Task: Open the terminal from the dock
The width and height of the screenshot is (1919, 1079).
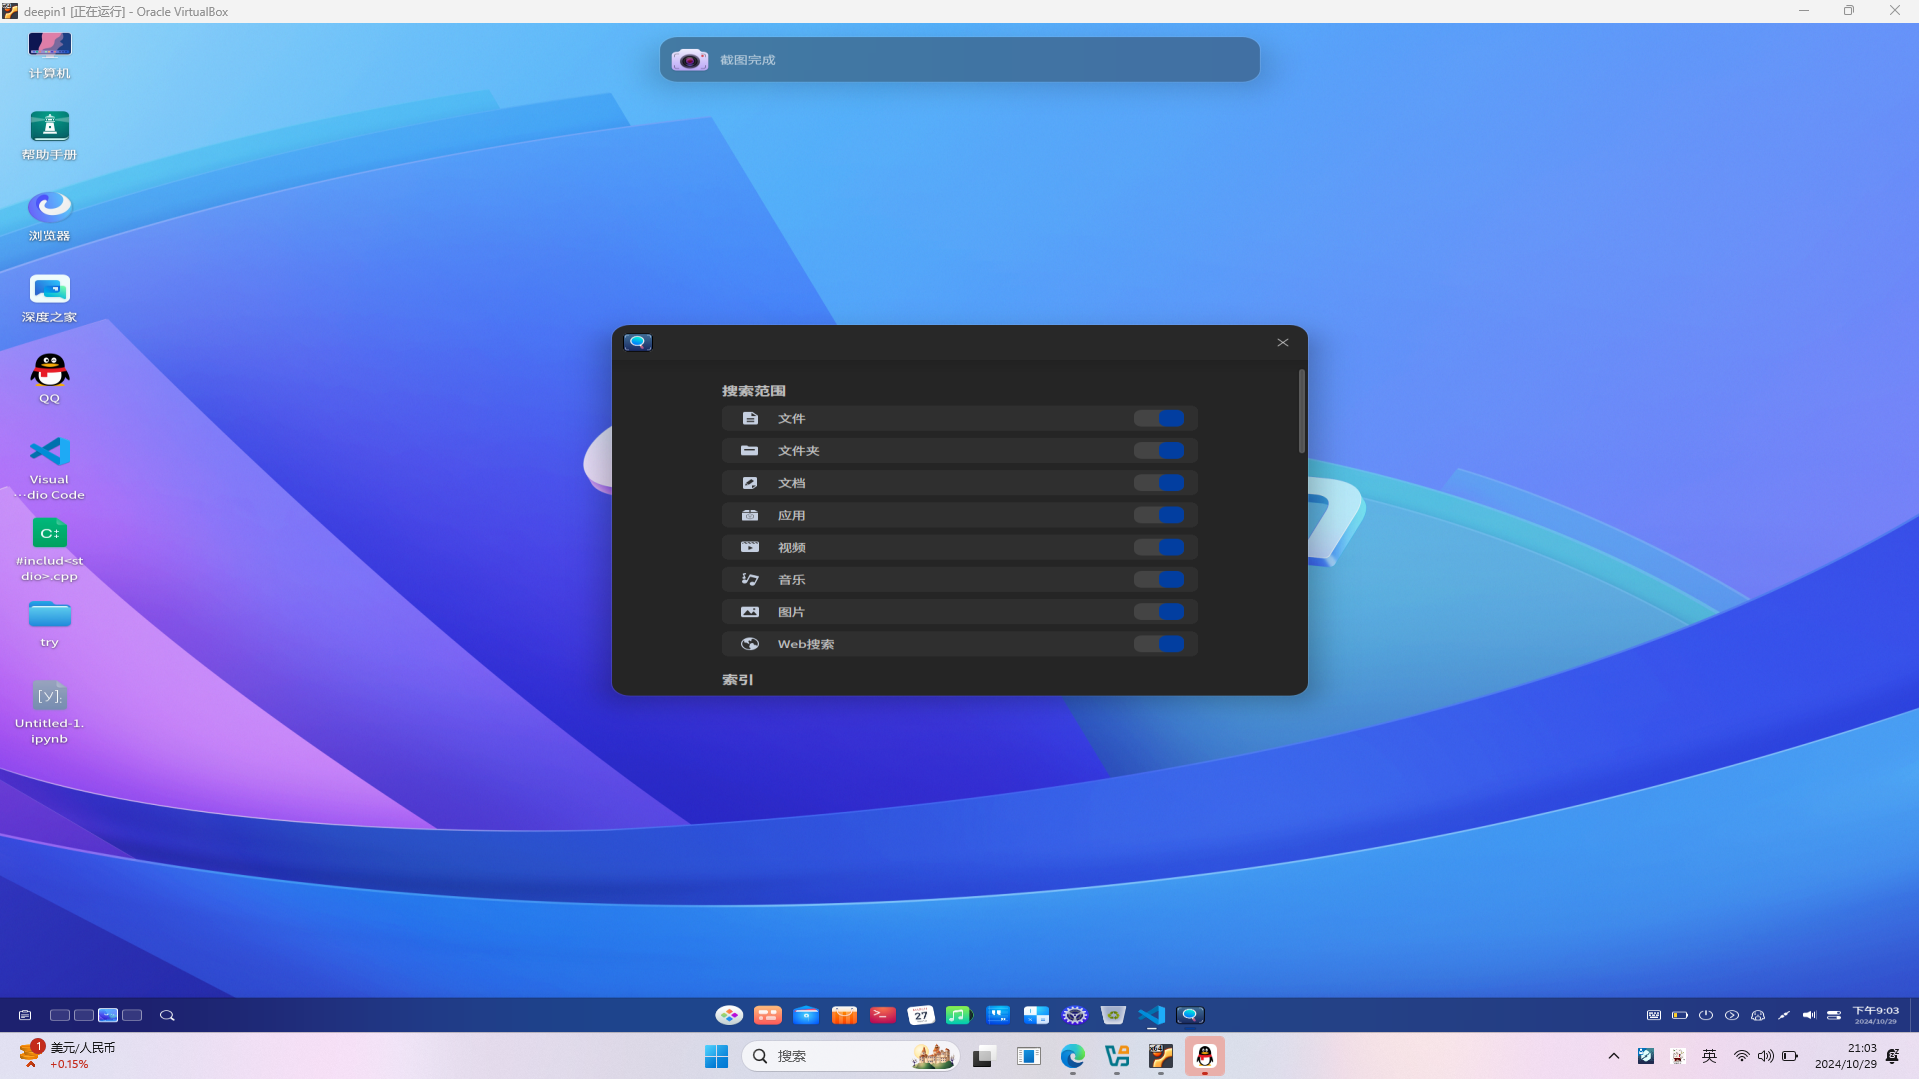Action: [x=882, y=1015]
